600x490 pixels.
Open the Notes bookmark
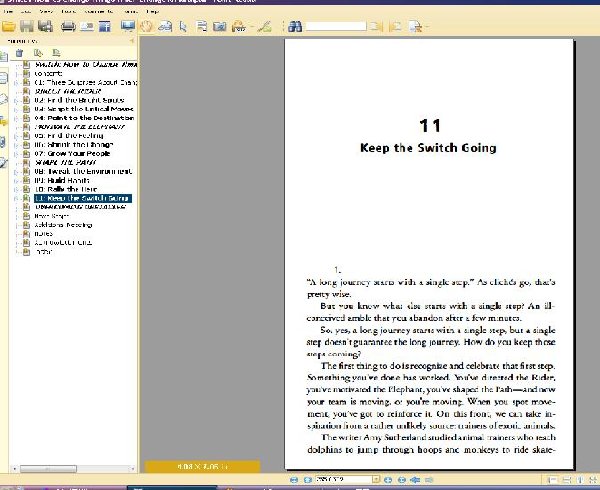(x=44, y=233)
